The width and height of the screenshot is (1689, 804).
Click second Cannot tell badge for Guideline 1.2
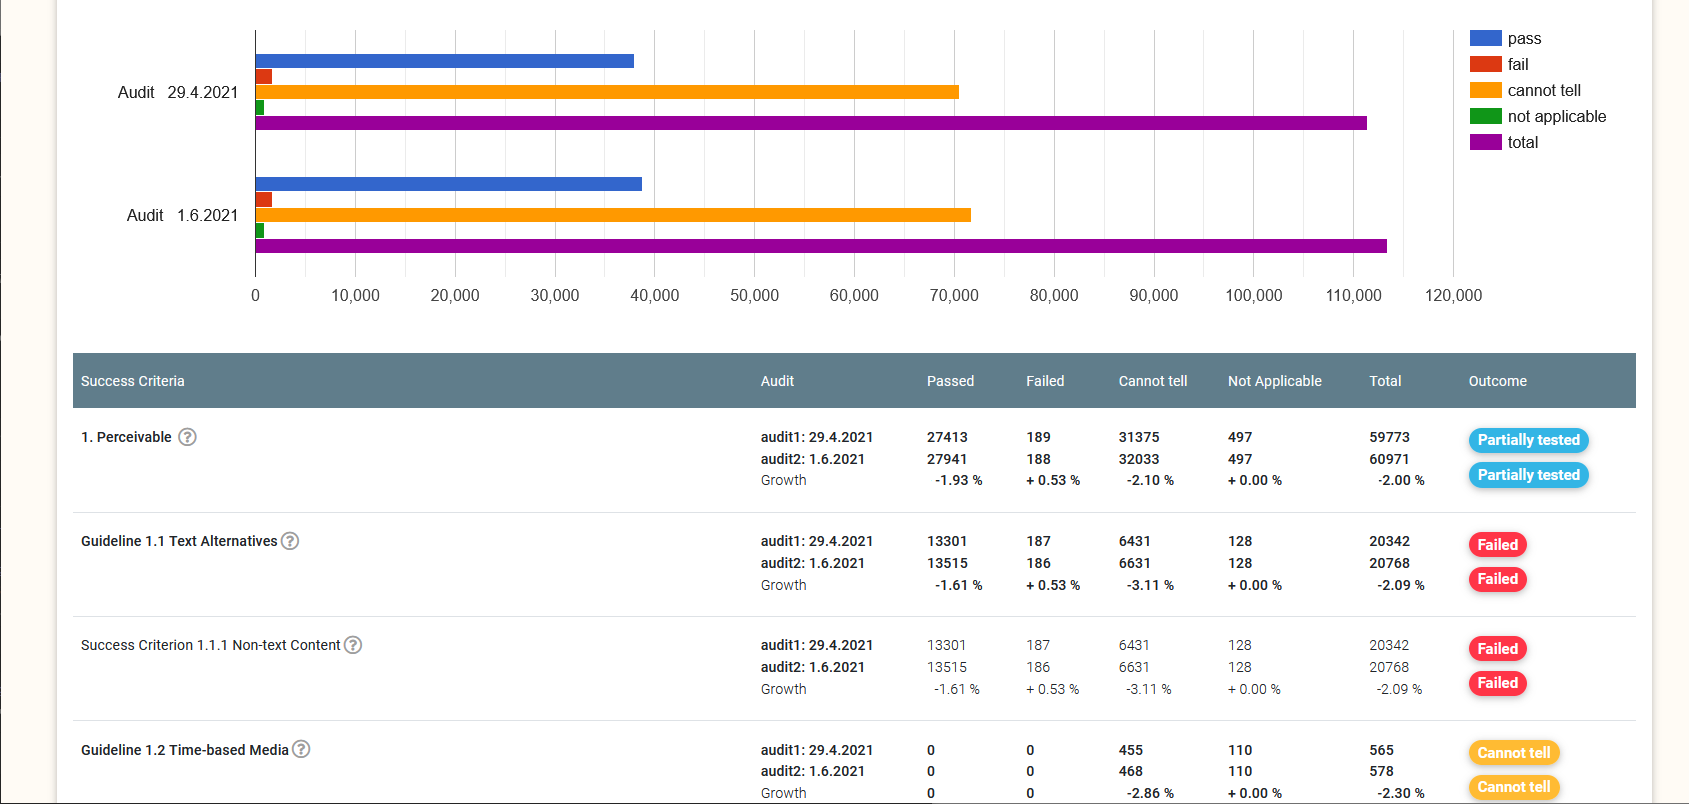point(1514,787)
